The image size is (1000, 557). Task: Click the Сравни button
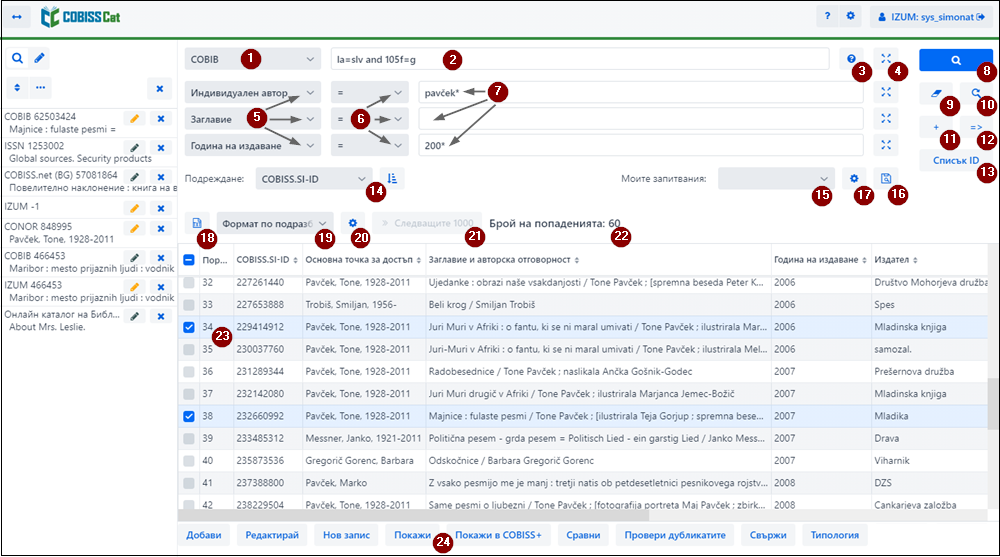(x=583, y=535)
